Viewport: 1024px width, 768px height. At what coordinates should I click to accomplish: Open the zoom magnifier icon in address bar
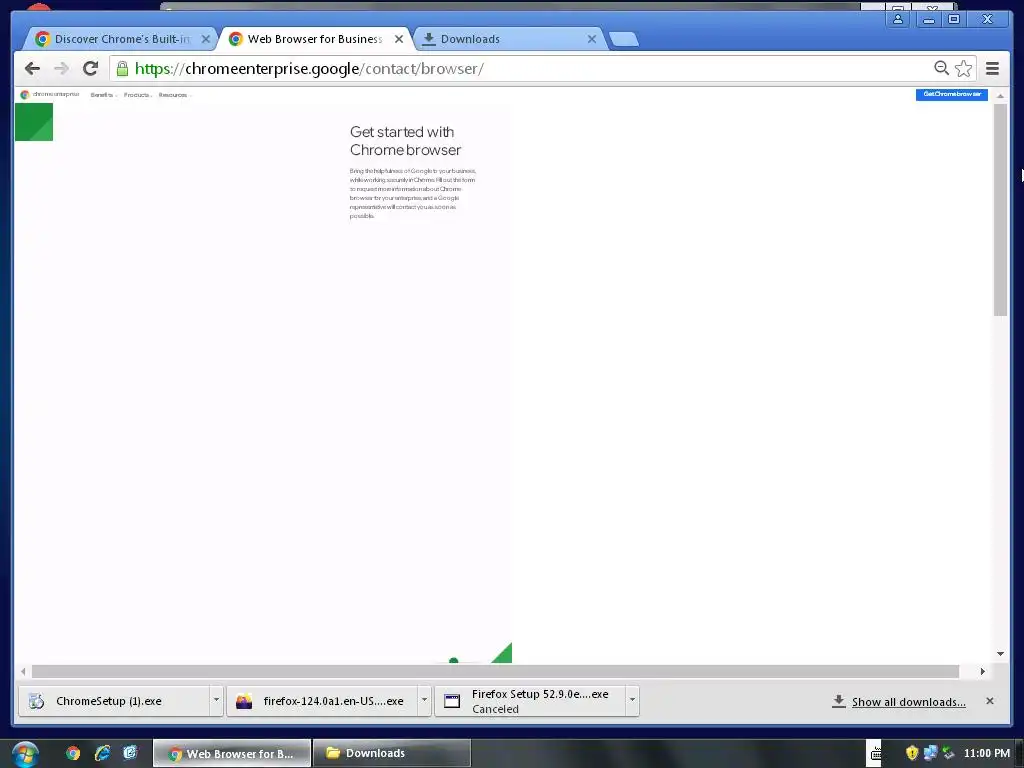tap(941, 68)
